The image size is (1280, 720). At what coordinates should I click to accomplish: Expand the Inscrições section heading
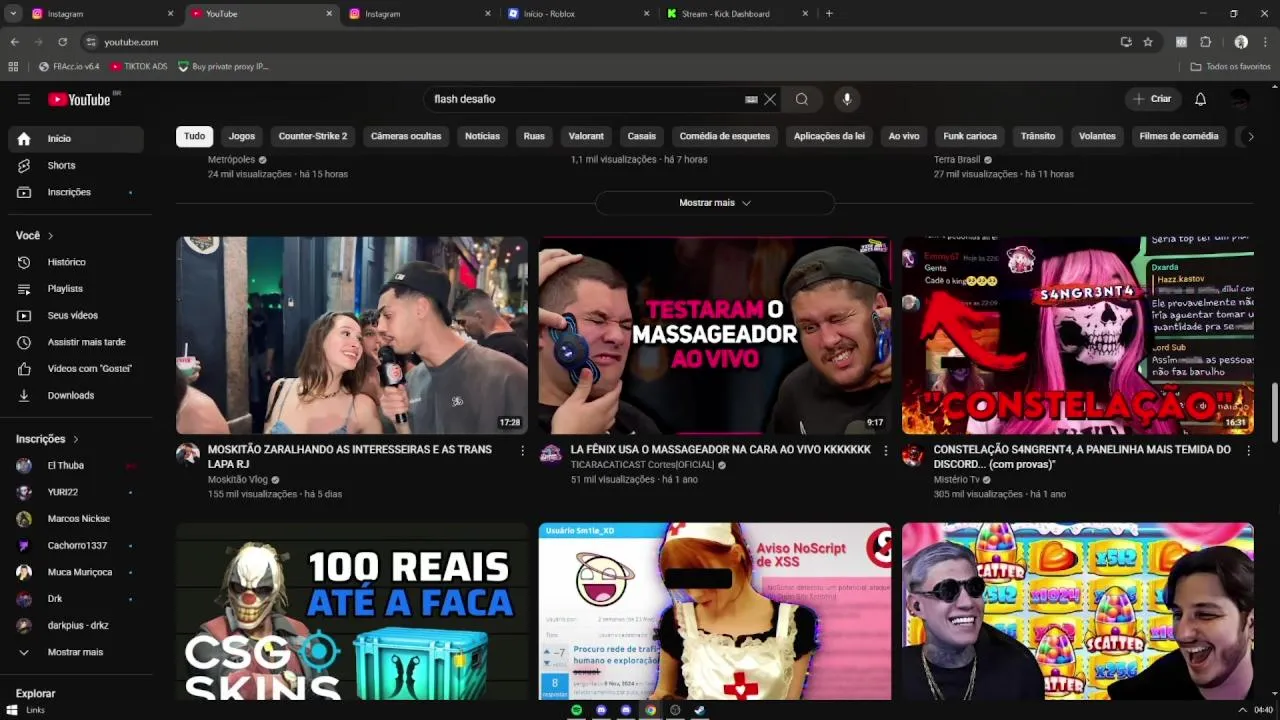tap(47, 439)
